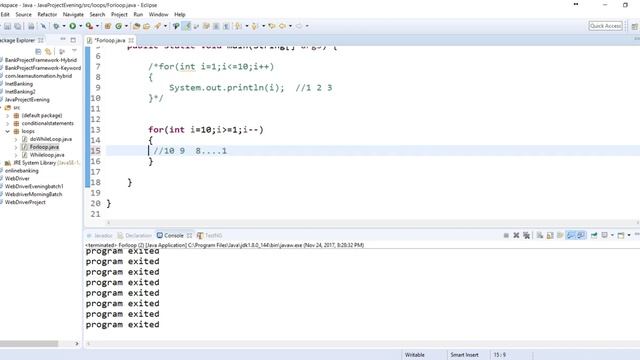Expand the conditionalstatements package
This screenshot has width=640, height=360.
click(7, 123)
